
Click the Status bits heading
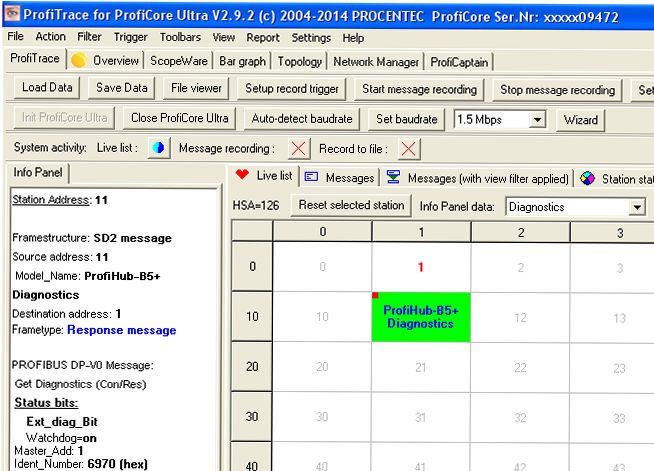(x=46, y=403)
